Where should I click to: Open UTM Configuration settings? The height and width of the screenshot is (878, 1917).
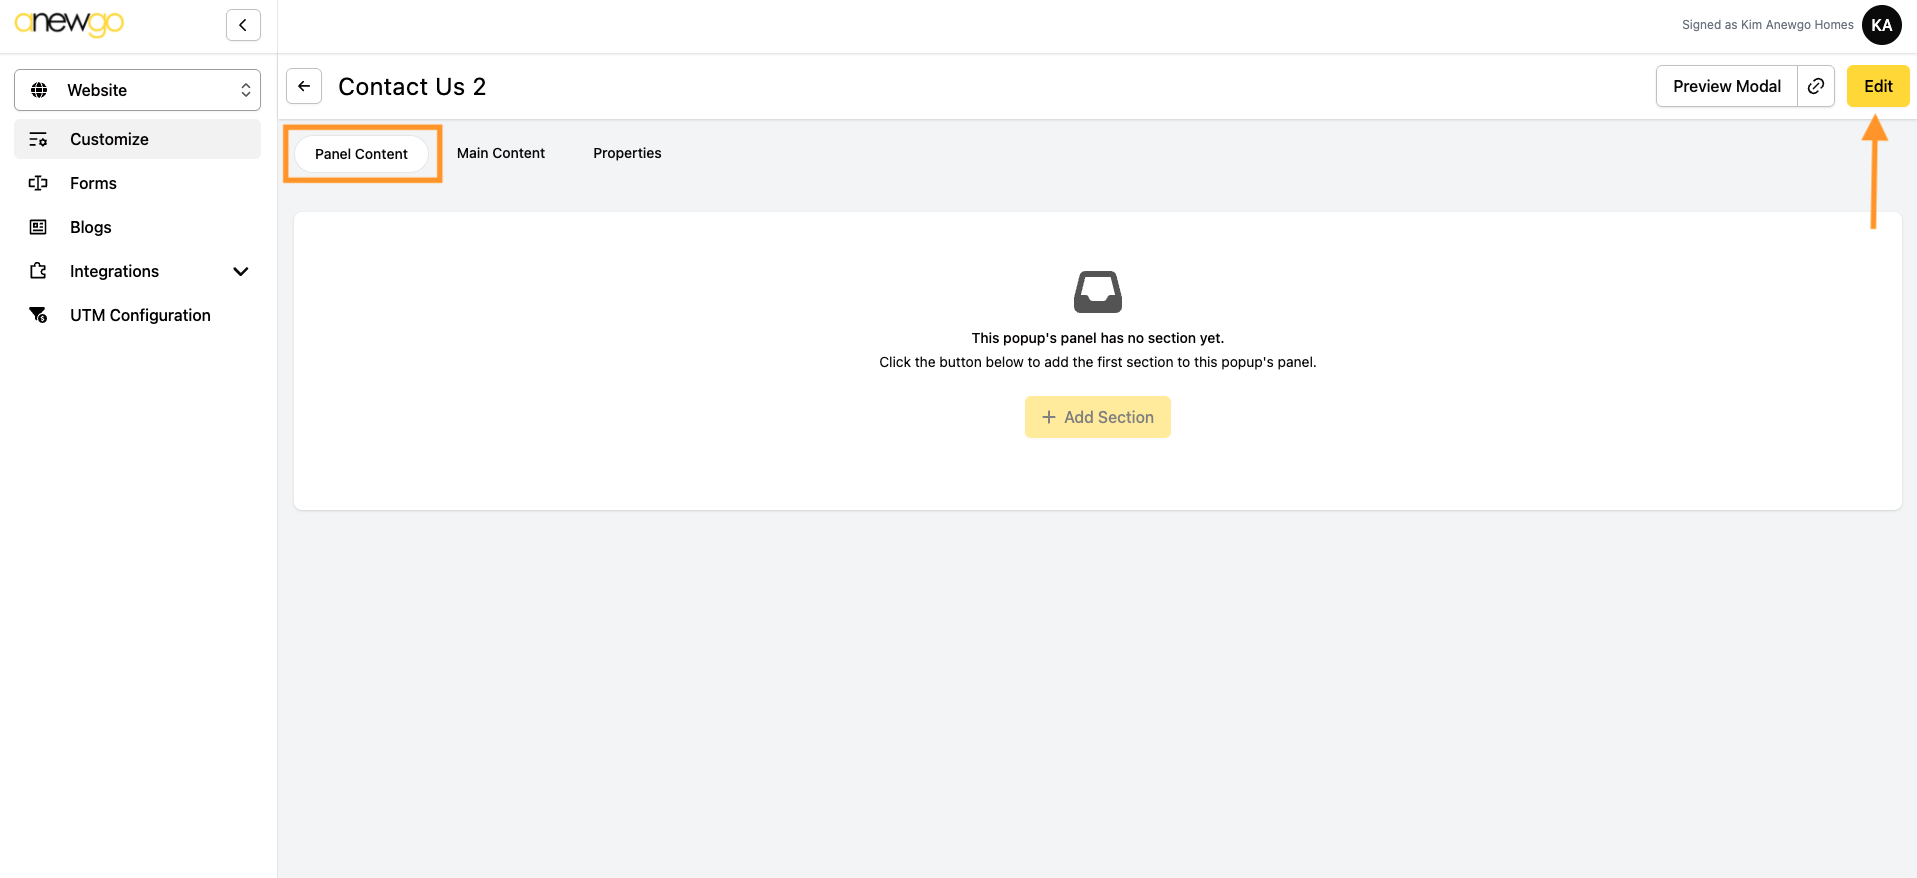(140, 315)
